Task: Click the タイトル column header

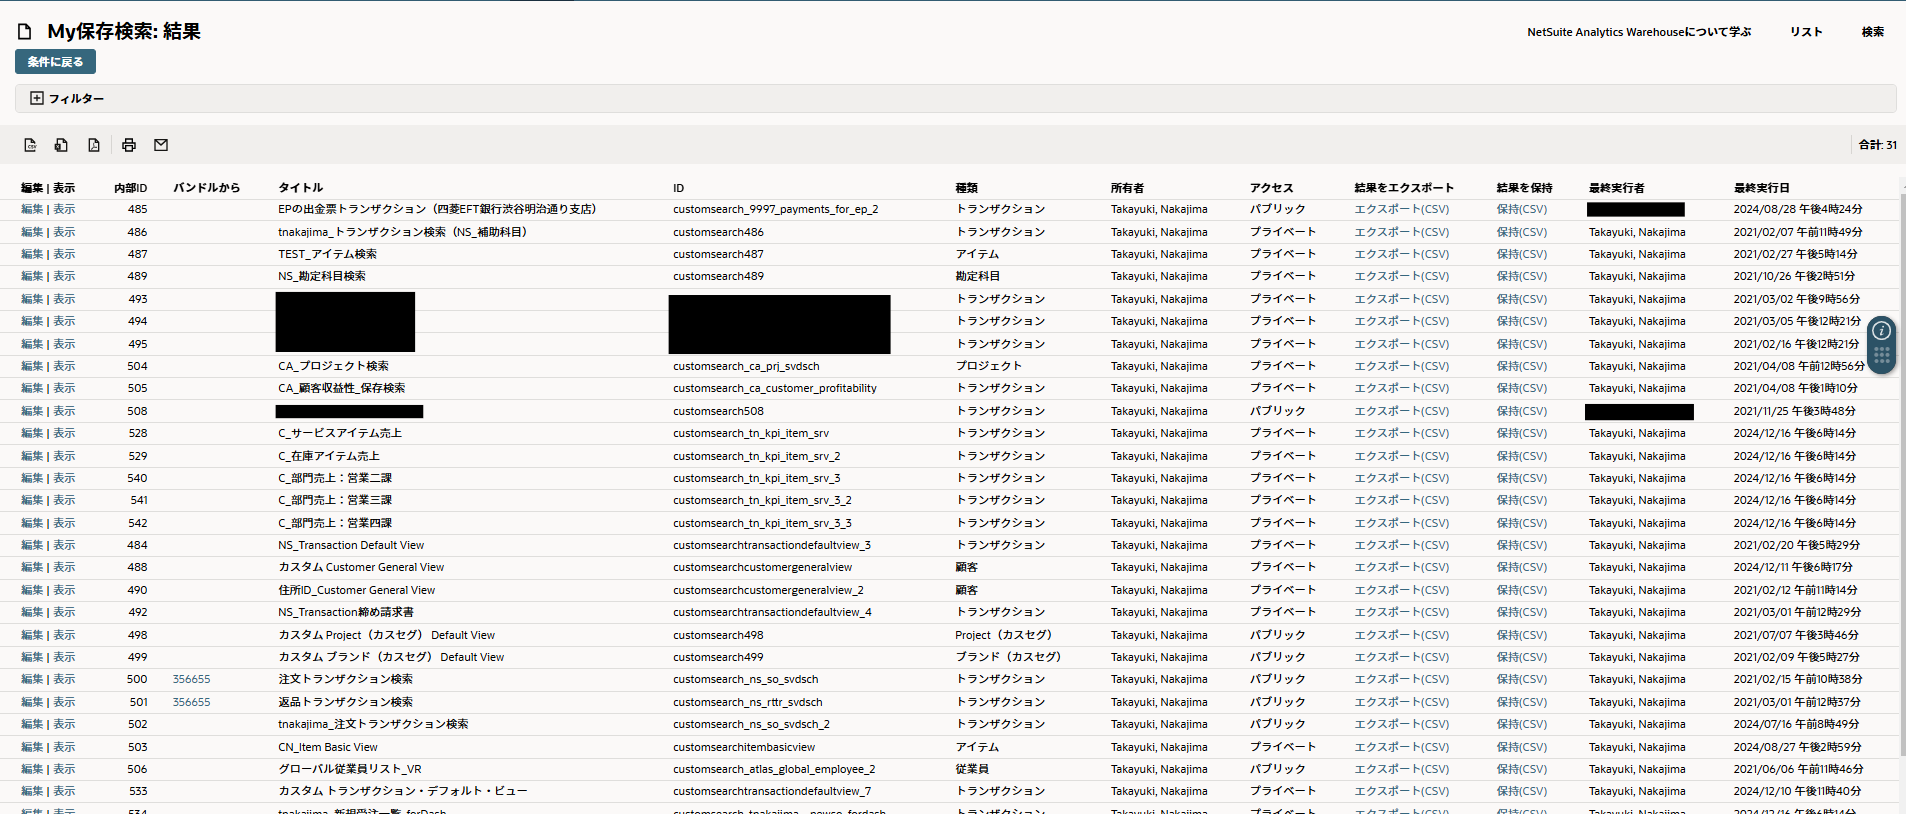Action: (x=301, y=188)
